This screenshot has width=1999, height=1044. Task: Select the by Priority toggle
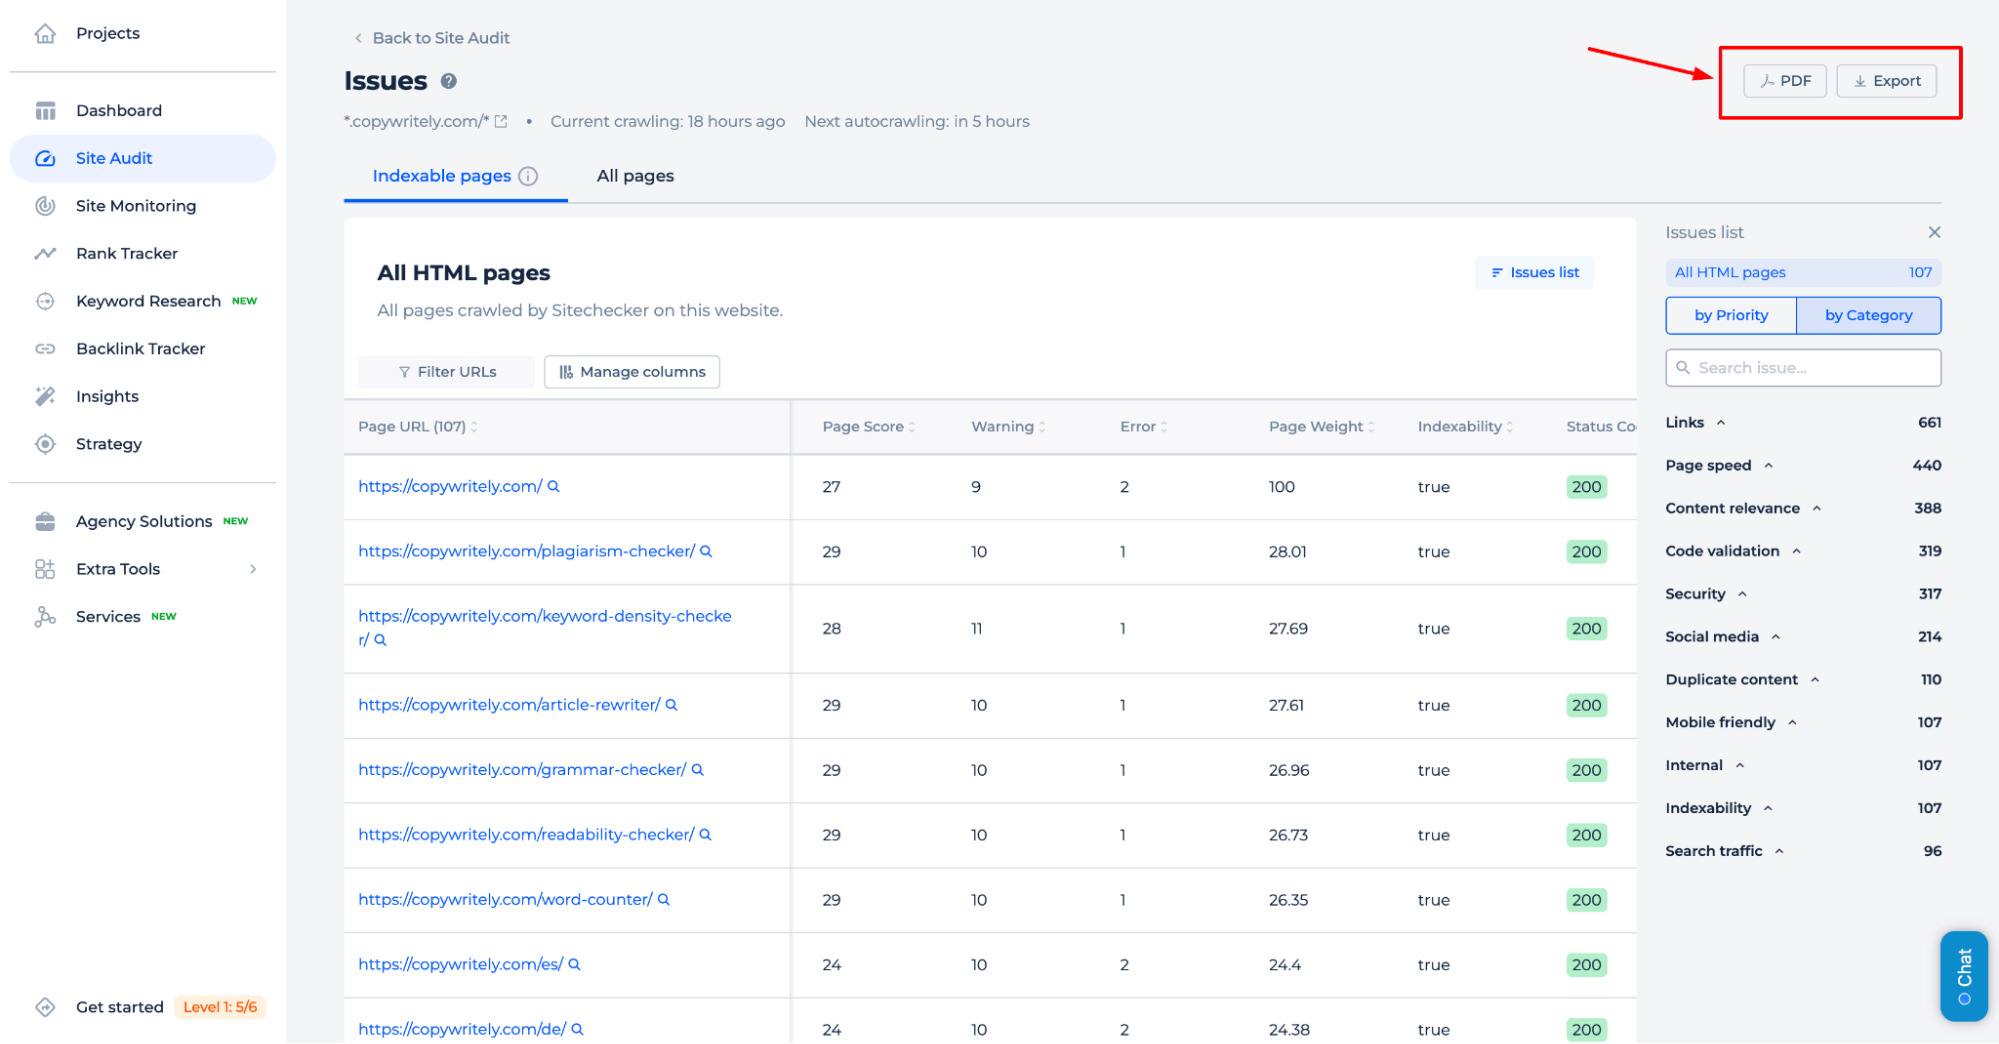[1731, 315]
